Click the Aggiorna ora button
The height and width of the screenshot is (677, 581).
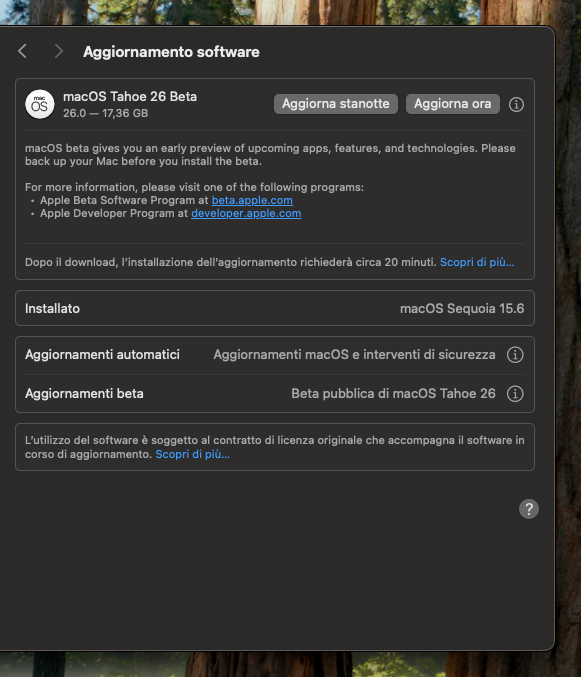pos(453,104)
